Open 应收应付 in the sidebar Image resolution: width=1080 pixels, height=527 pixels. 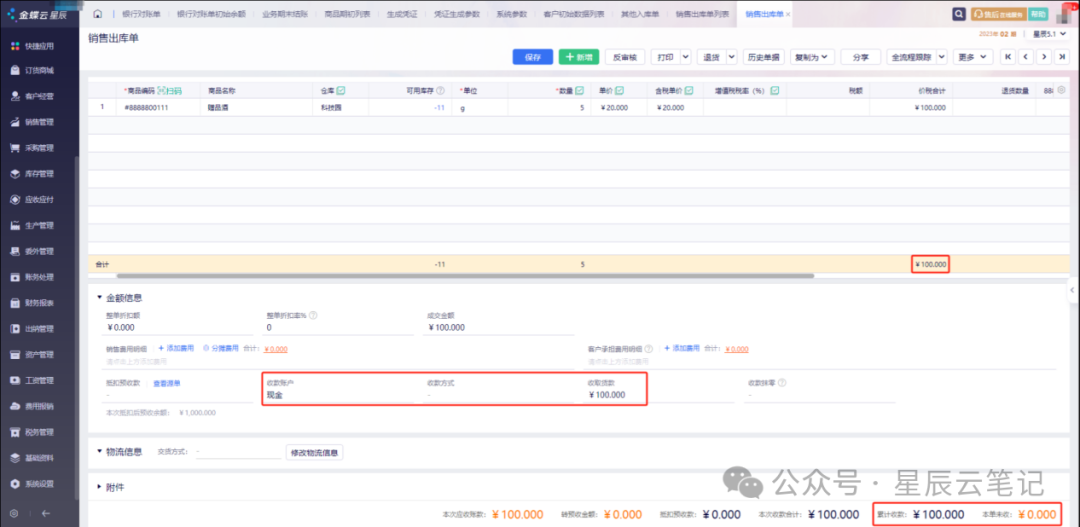coord(39,200)
